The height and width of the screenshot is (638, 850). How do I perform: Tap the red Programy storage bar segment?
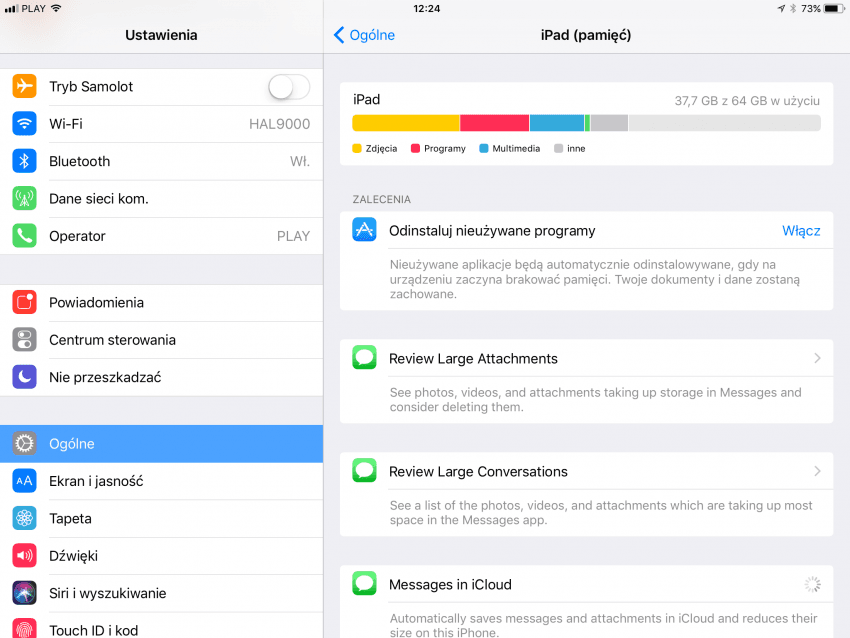(494, 123)
